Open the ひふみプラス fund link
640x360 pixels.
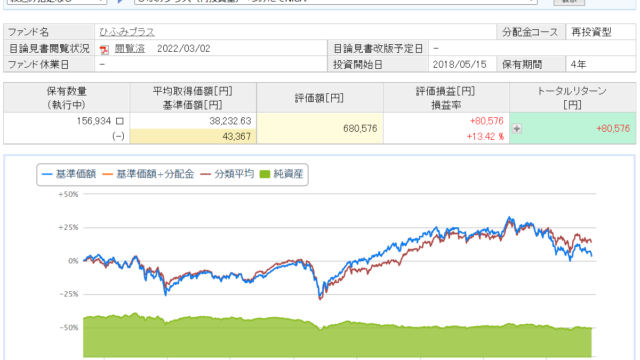tap(127, 32)
